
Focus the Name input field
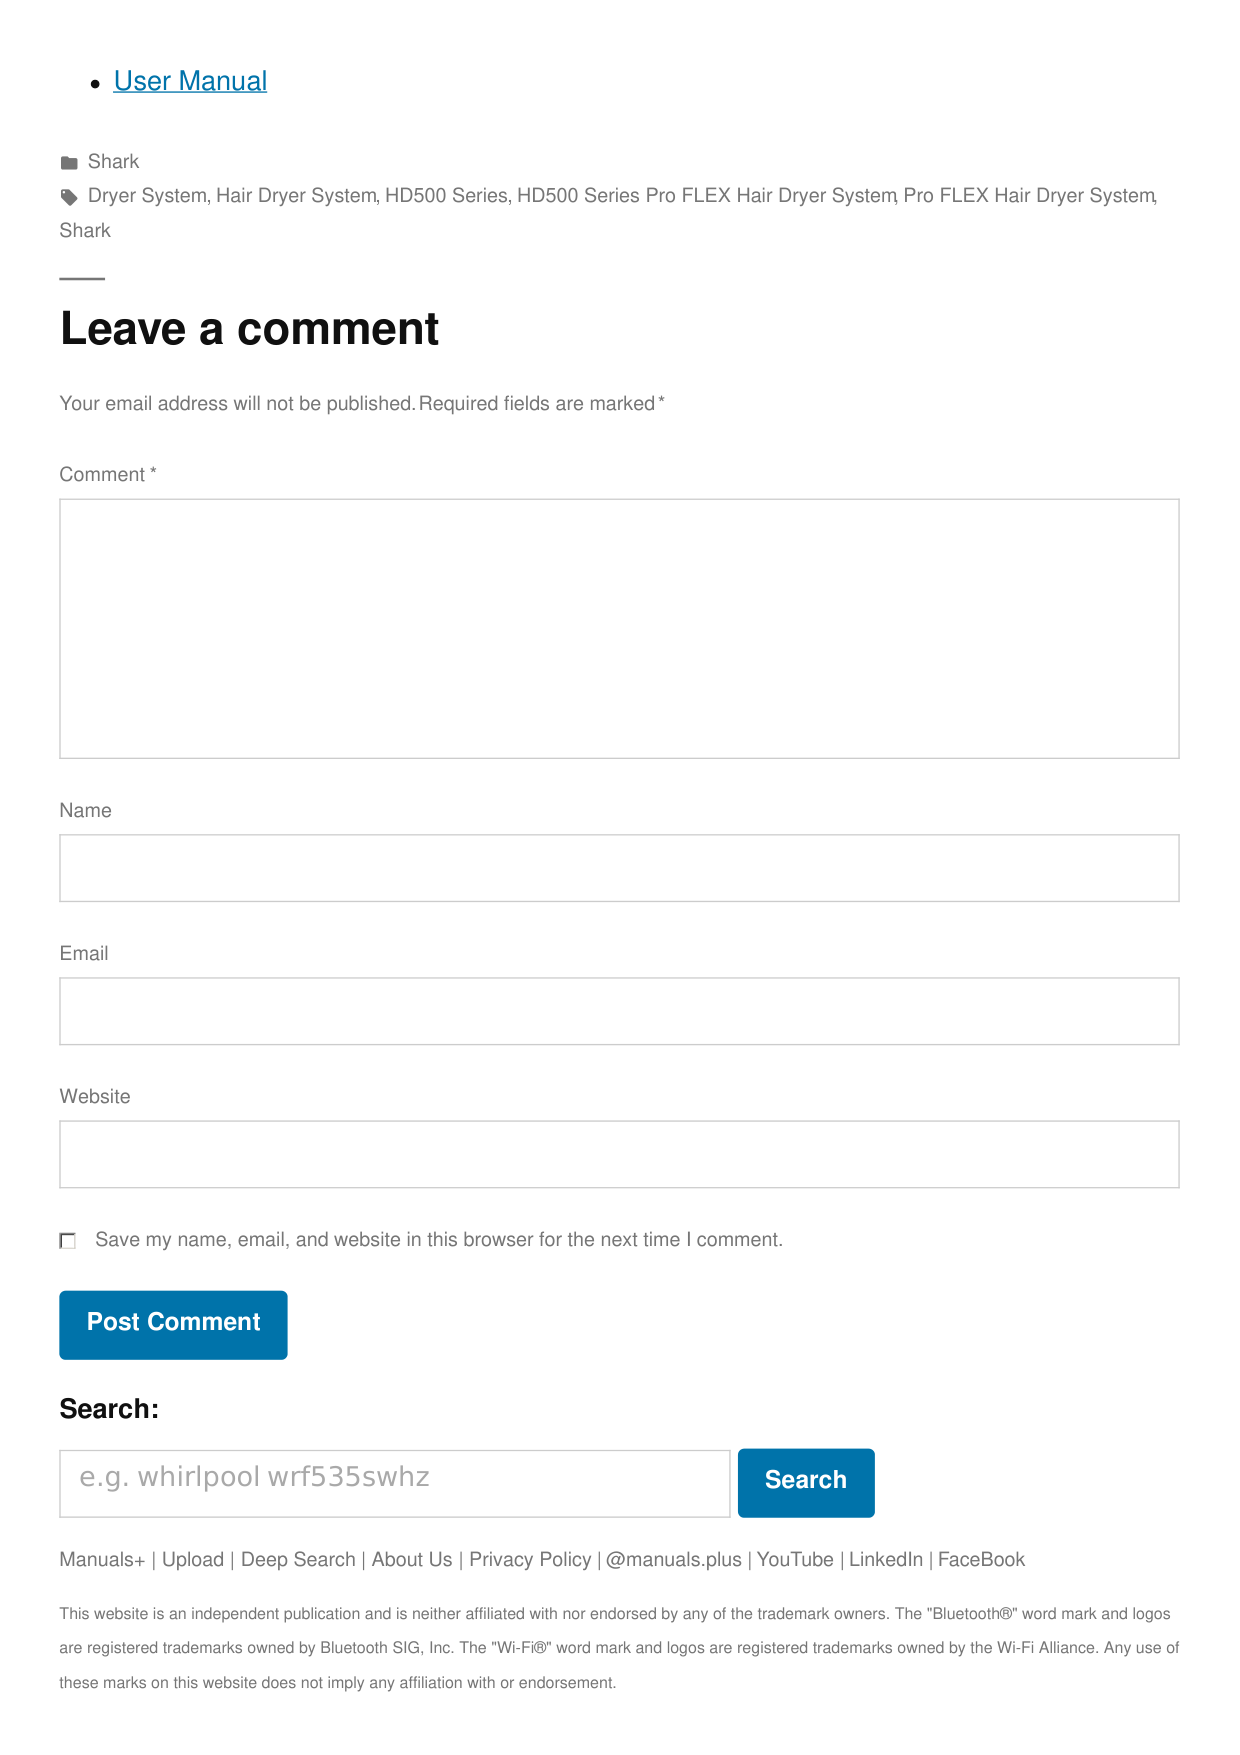coord(619,868)
